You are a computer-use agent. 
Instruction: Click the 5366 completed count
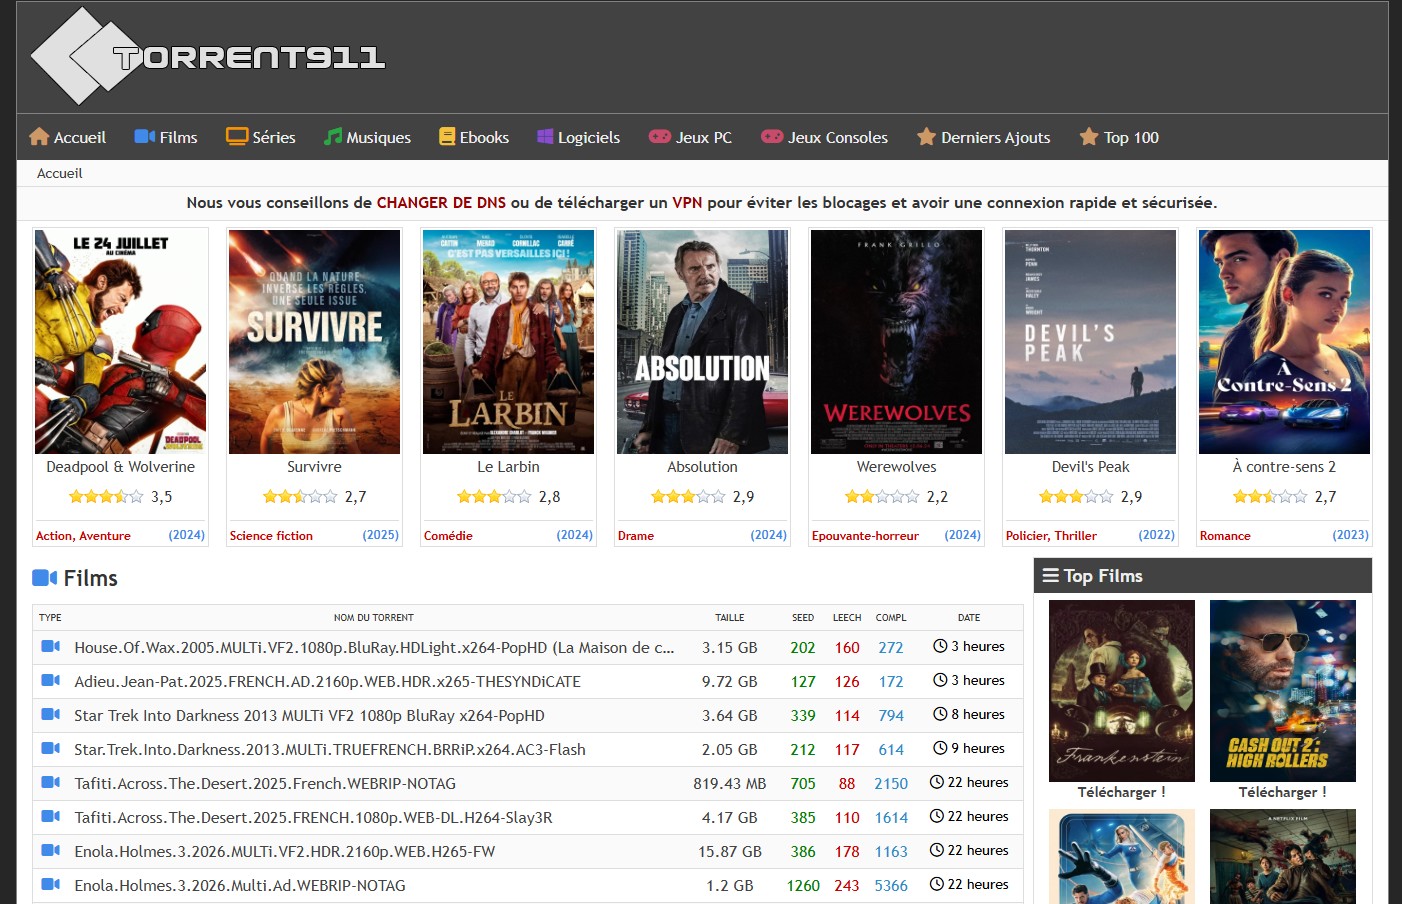891,886
